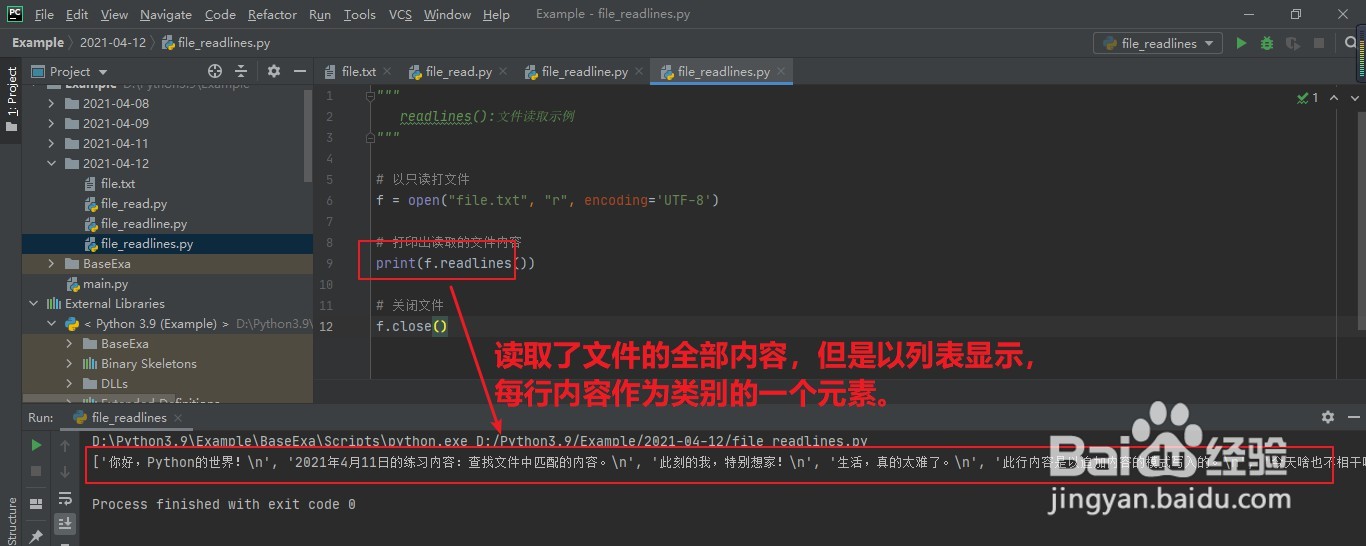Click the up arrow in Run panel toolbar
The image size is (1366, 546).
click(65, 445)
